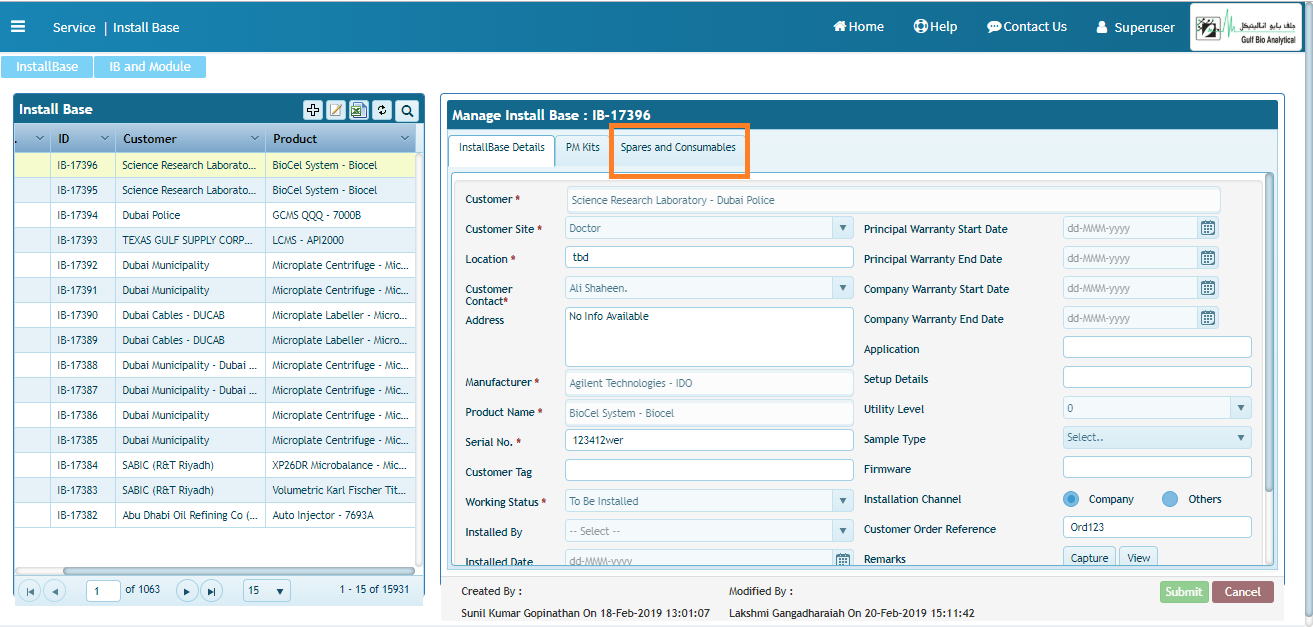
Task: Open Principal Warranty Start Date calendar
Action: click(x=1208, y=228)
